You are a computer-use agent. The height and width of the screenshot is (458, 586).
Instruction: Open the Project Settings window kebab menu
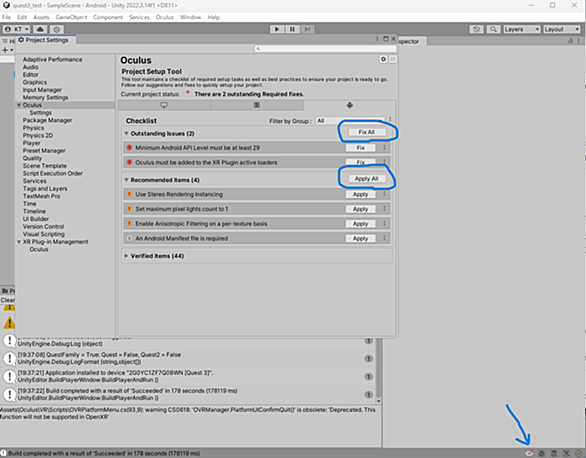[377, 39]
